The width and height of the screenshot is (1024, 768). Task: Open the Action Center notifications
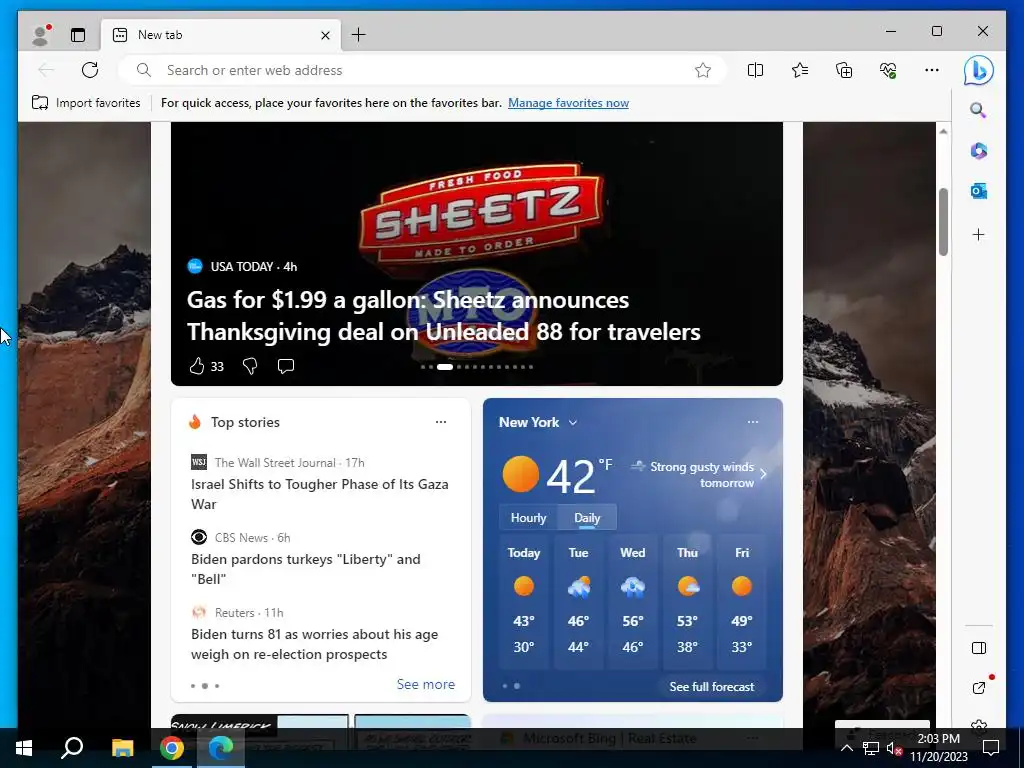pos(991,748)
